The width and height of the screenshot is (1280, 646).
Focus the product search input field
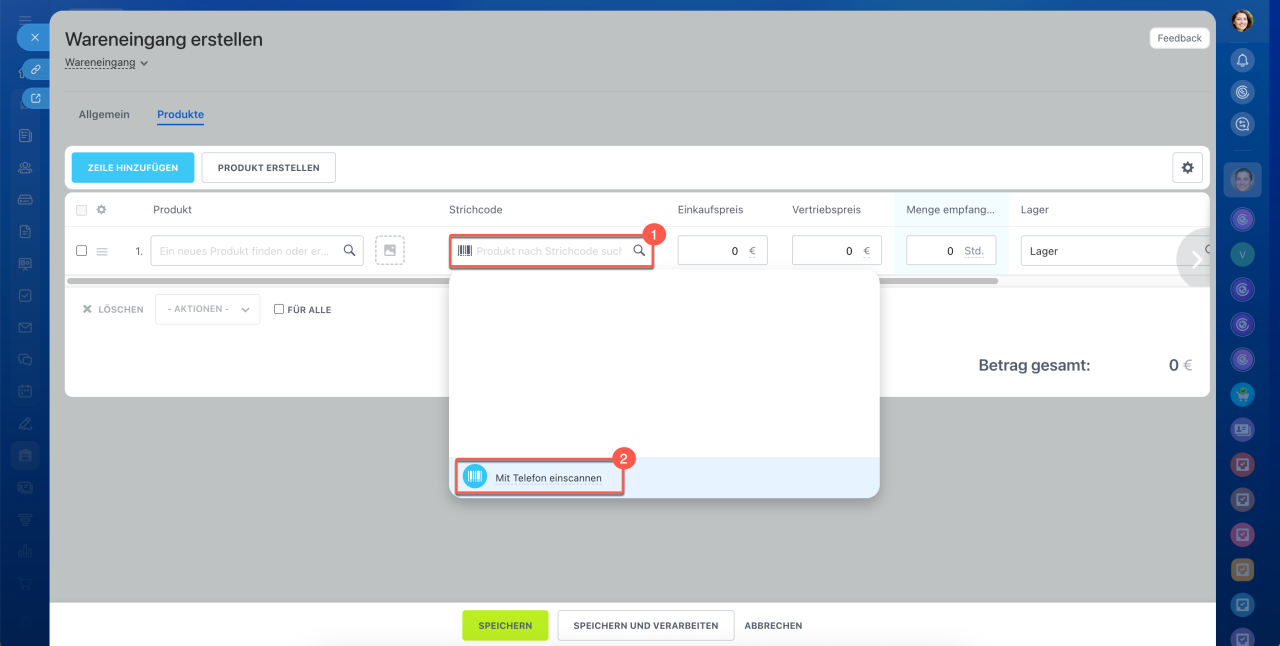coord(257,251)
